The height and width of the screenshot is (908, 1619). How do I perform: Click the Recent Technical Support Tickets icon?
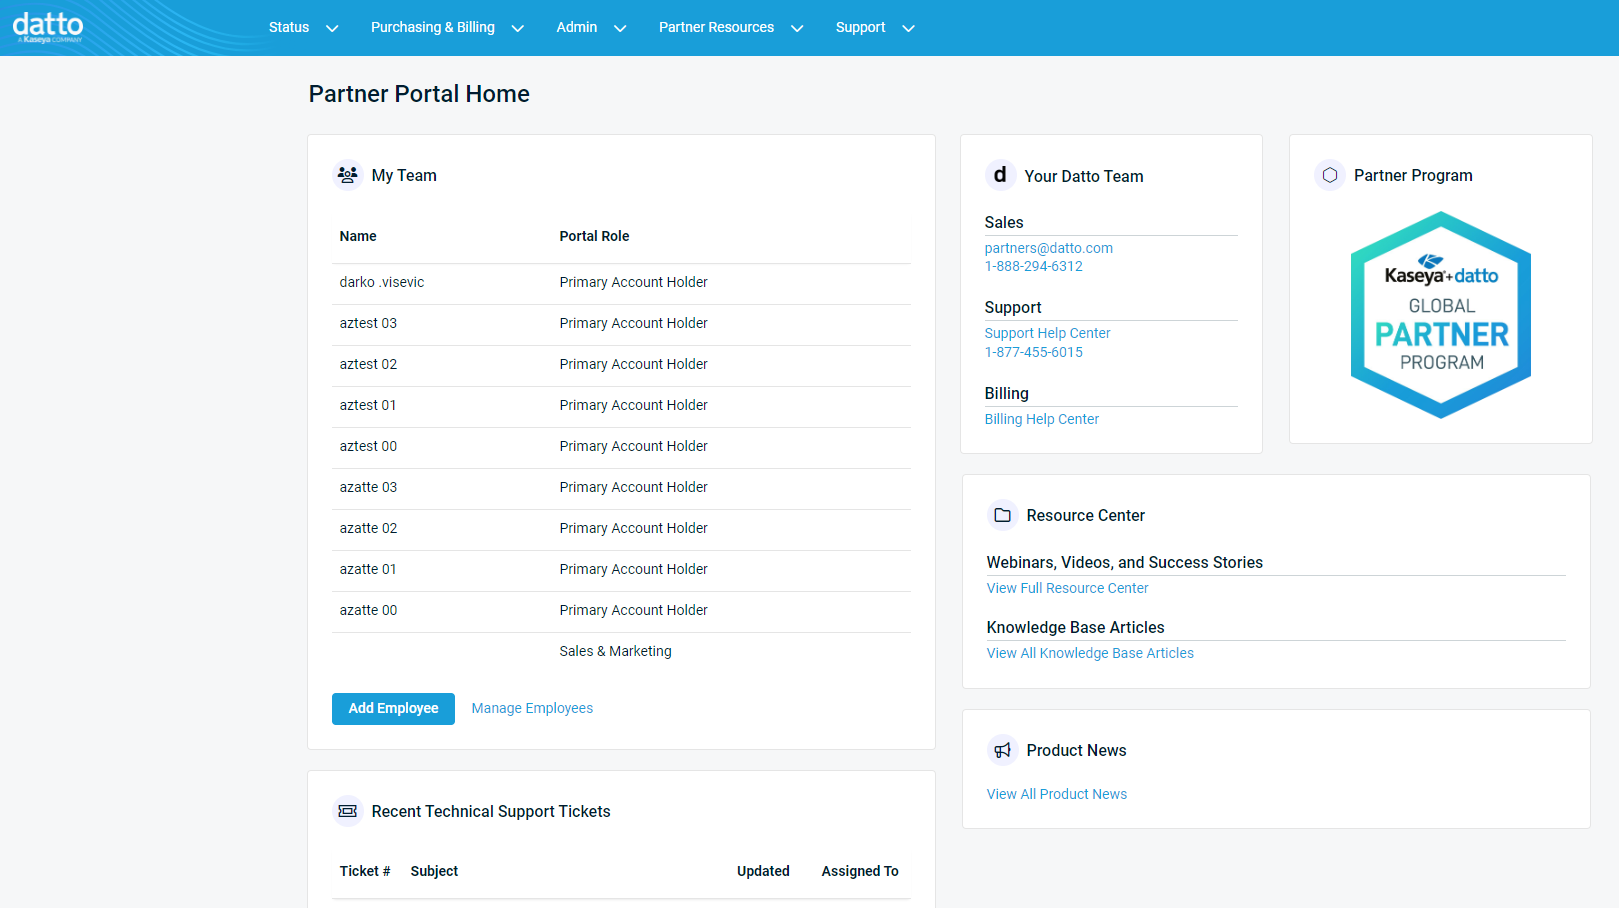[x=347, y=811]
